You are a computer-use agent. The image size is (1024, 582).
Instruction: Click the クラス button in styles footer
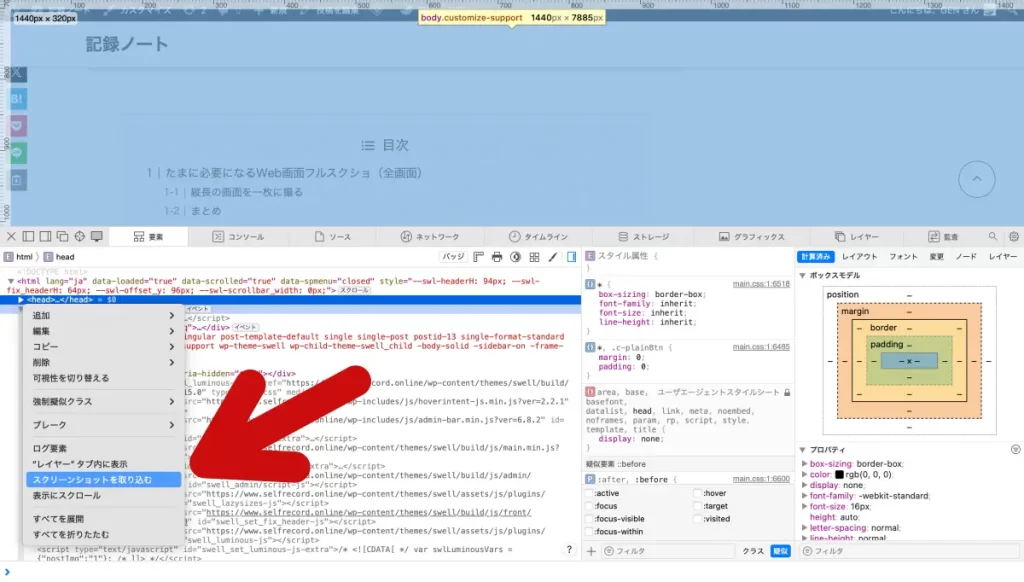click(x=752, y=551)
